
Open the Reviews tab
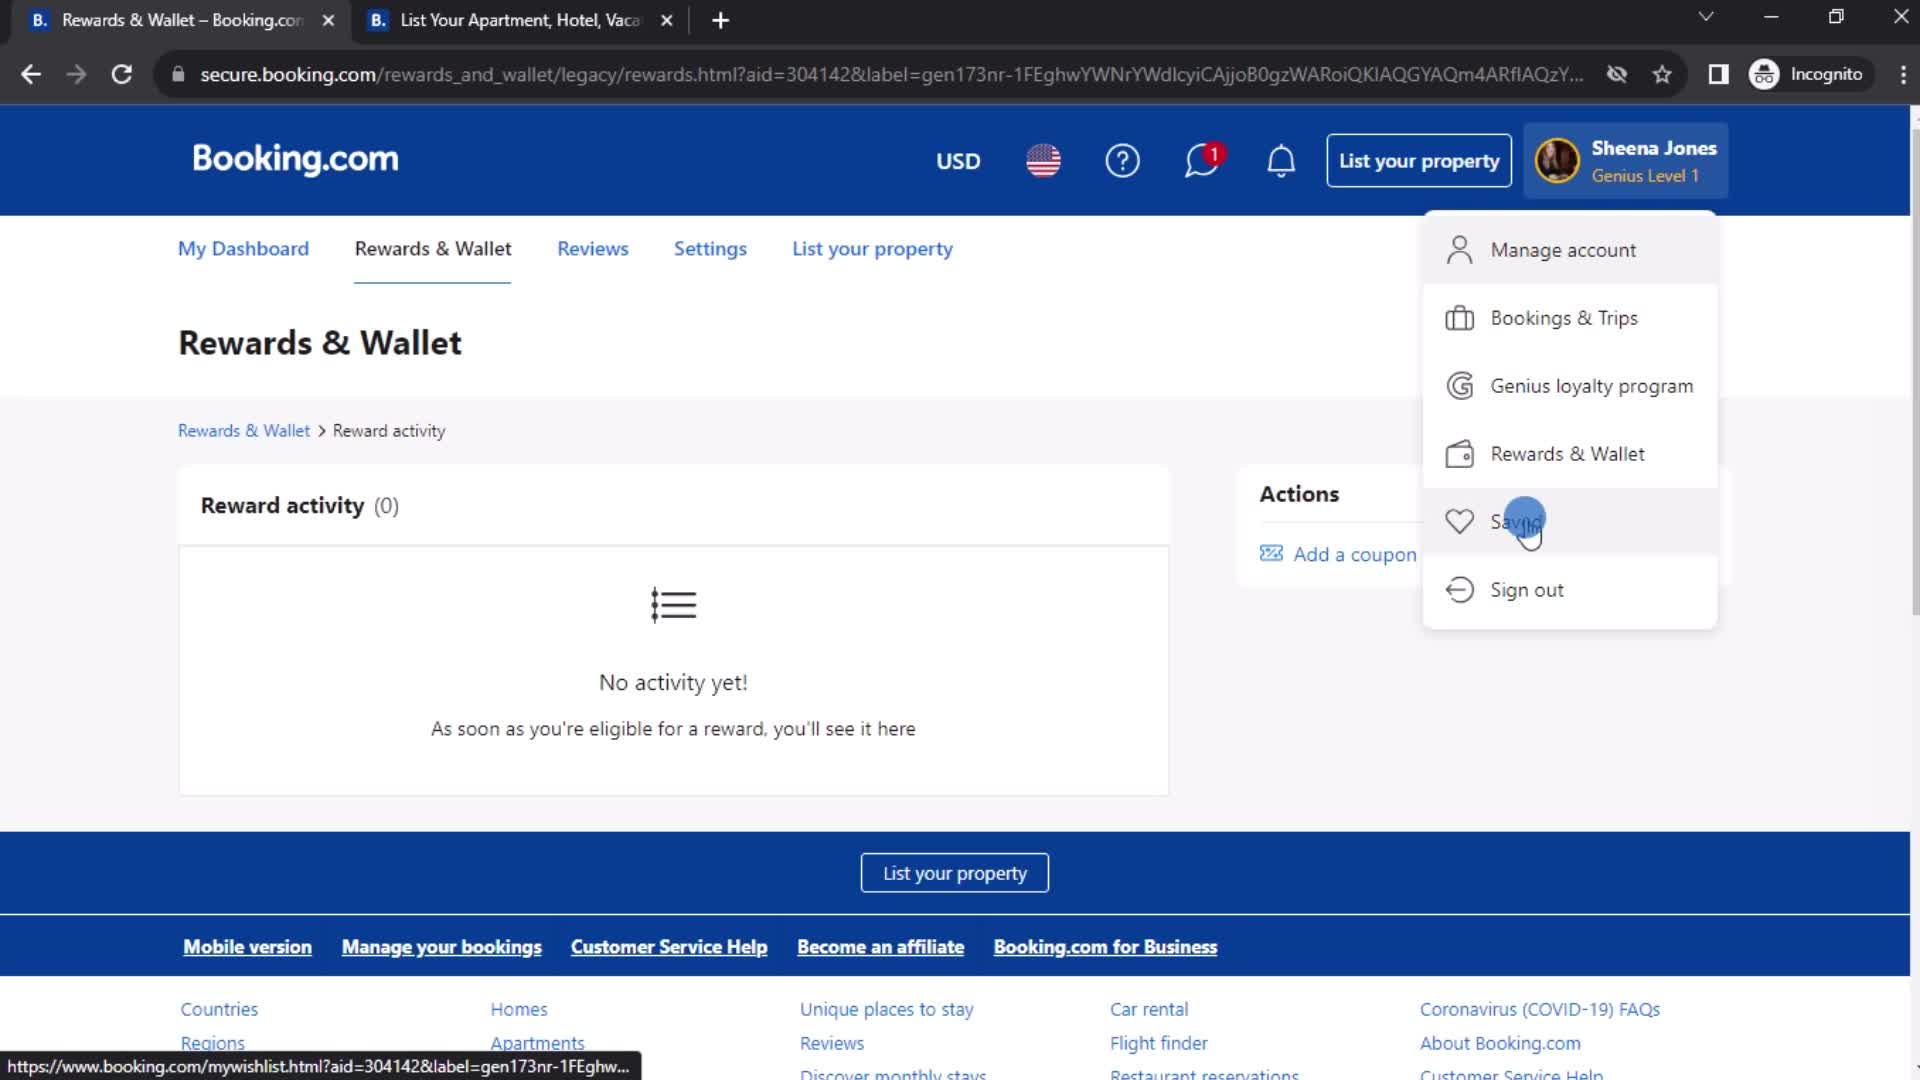point(593,249)
